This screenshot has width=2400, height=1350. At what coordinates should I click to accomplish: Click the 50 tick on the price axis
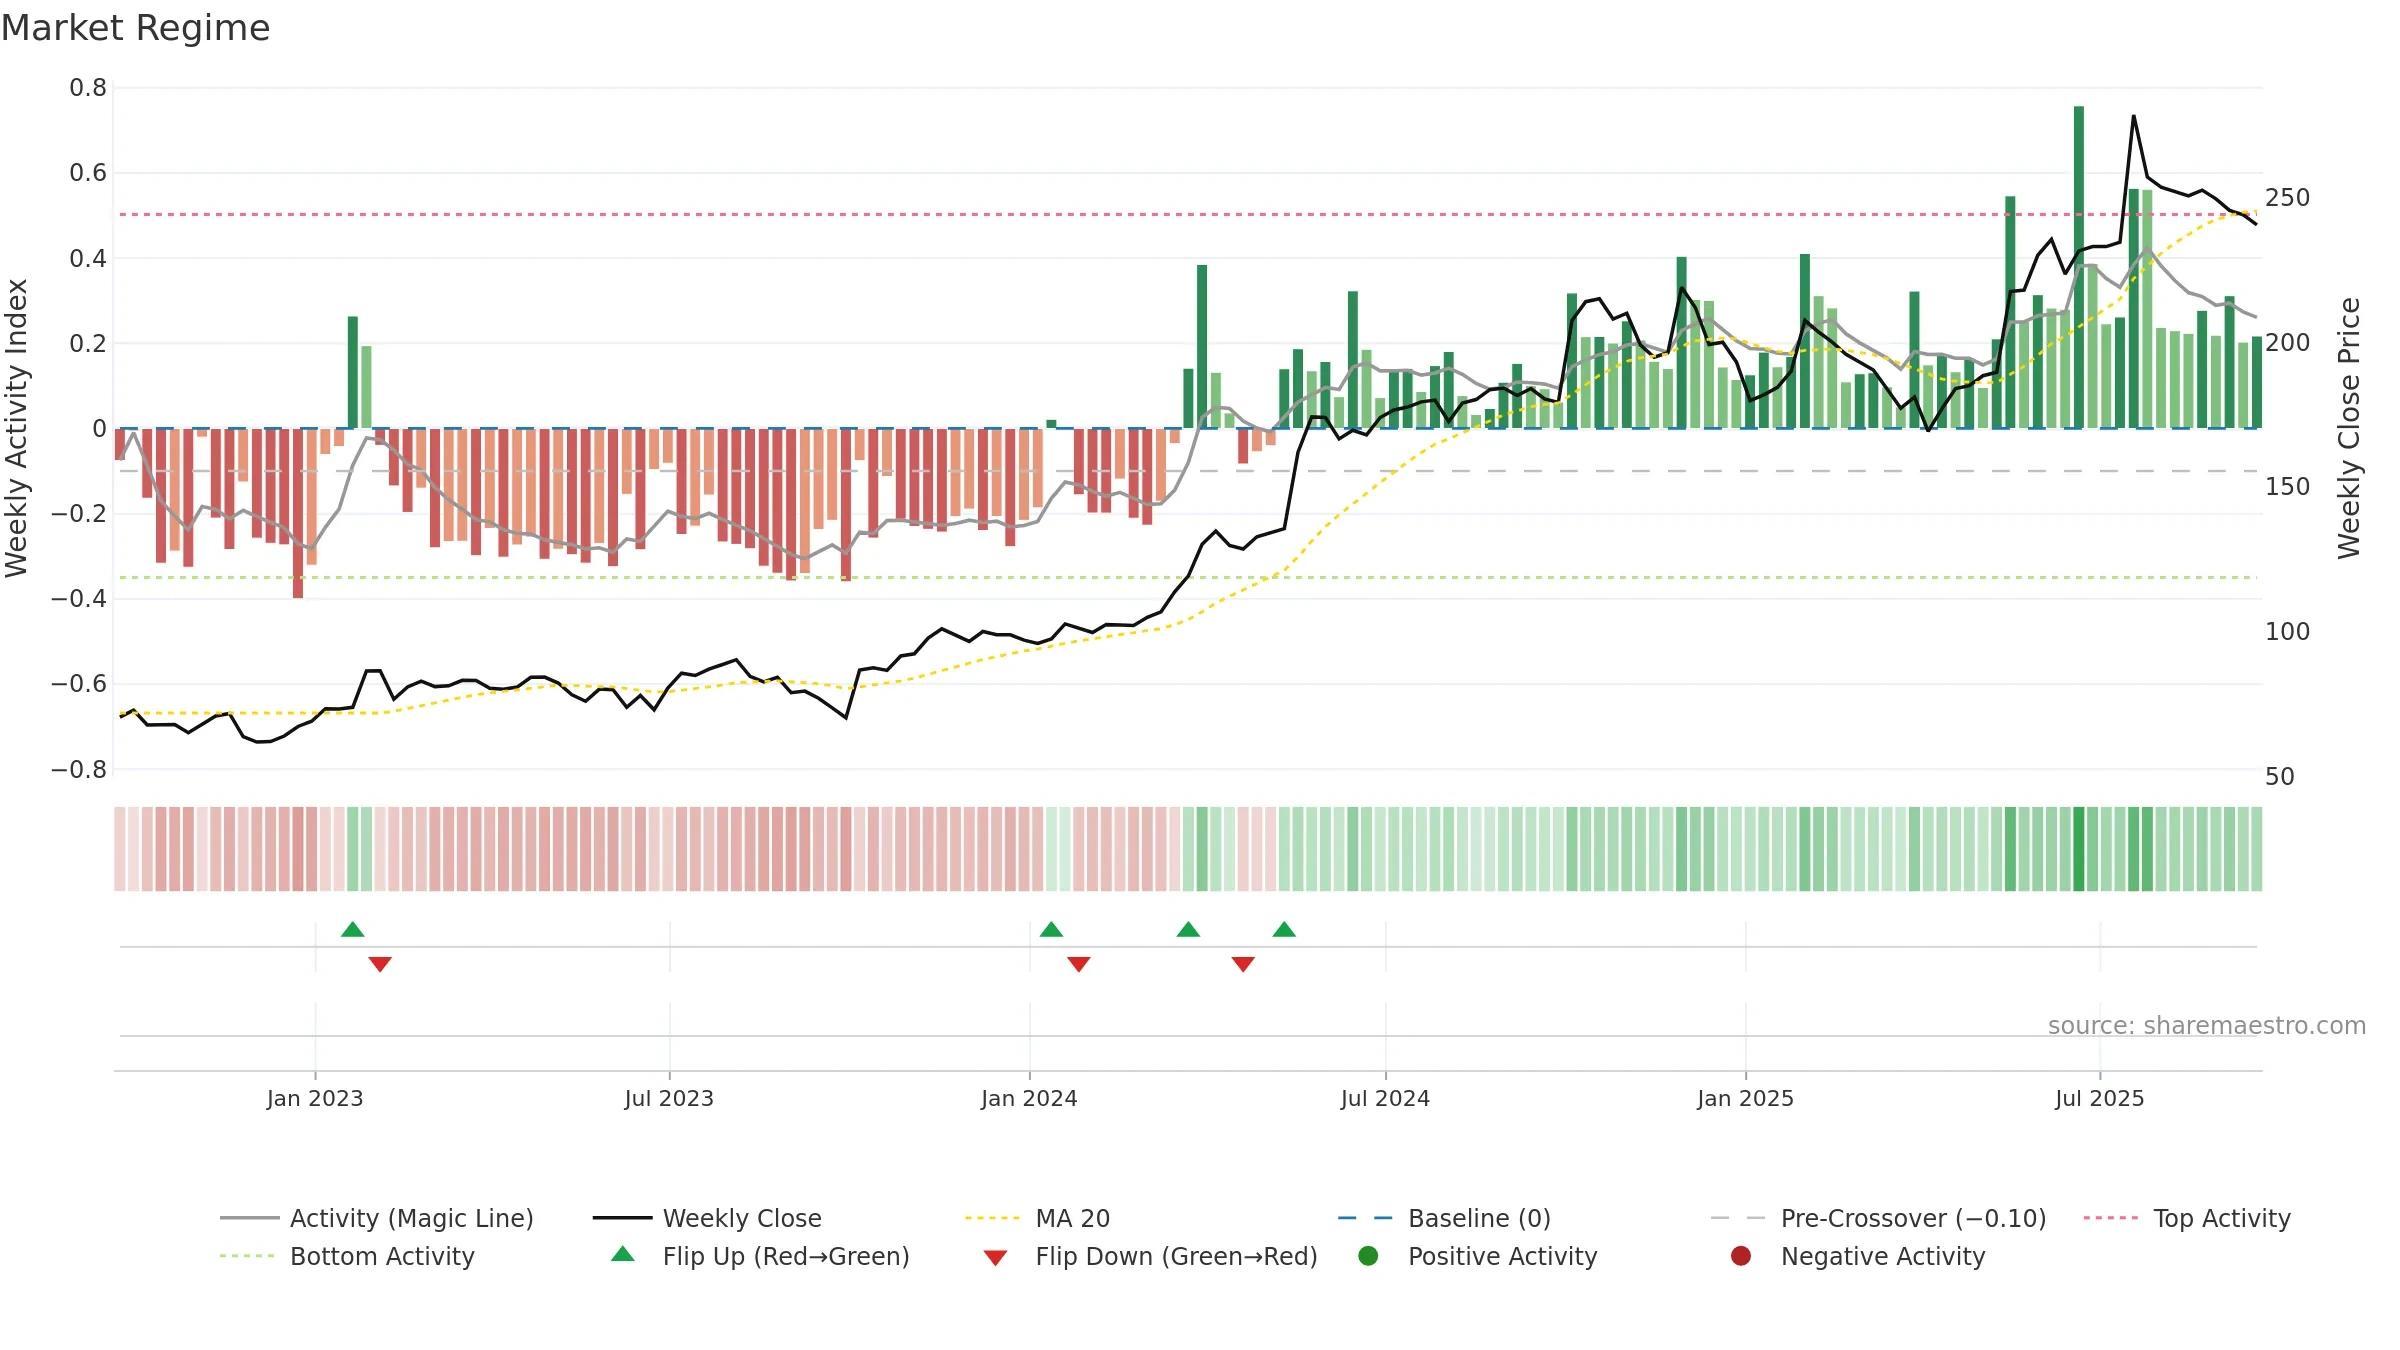2280,776
